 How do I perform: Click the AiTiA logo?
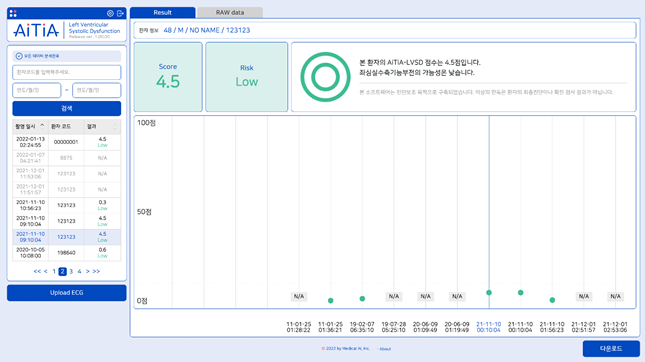[36, 30]
